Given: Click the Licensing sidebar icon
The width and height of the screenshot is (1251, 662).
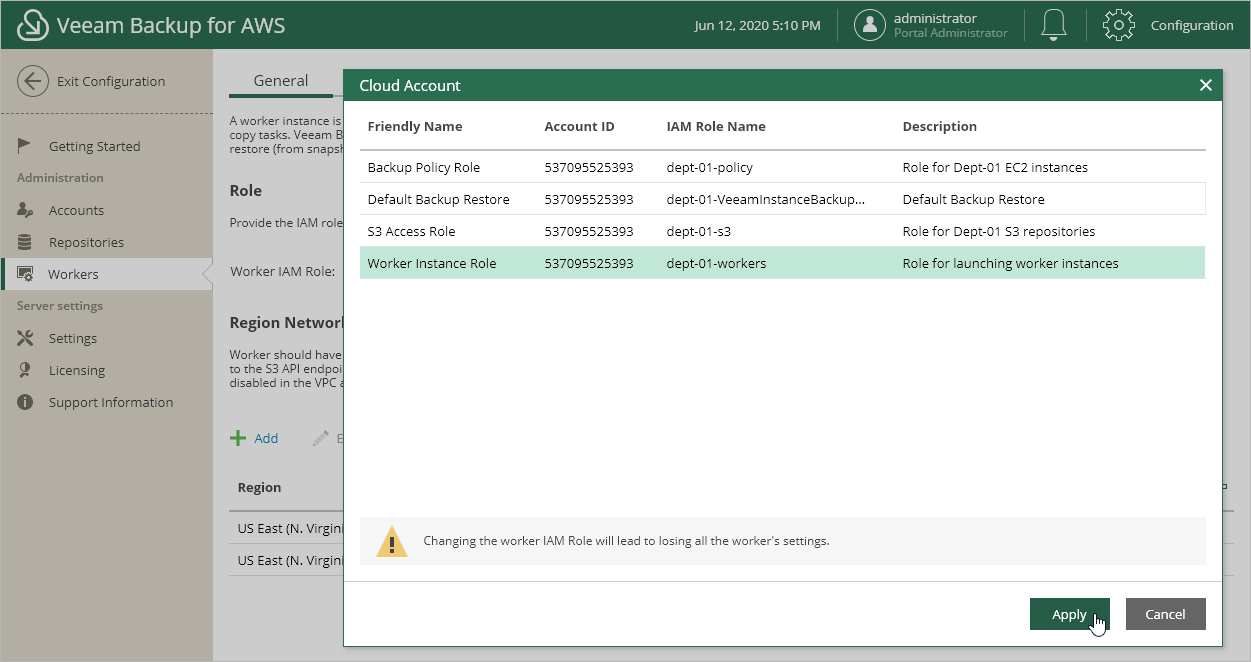Looking at the screenshot, I should (x=26, y=370).
